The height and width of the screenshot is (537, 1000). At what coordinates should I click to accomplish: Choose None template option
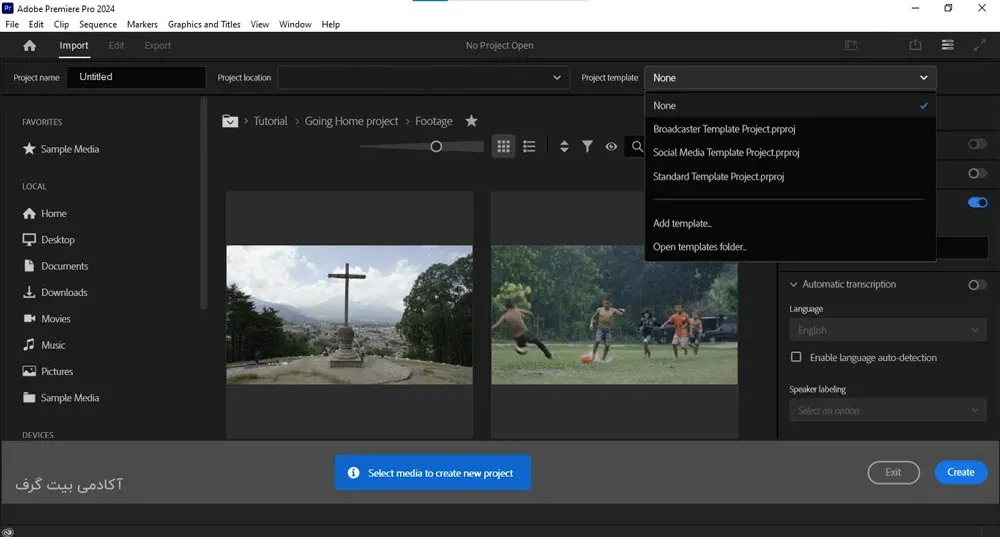pos(790,106)
